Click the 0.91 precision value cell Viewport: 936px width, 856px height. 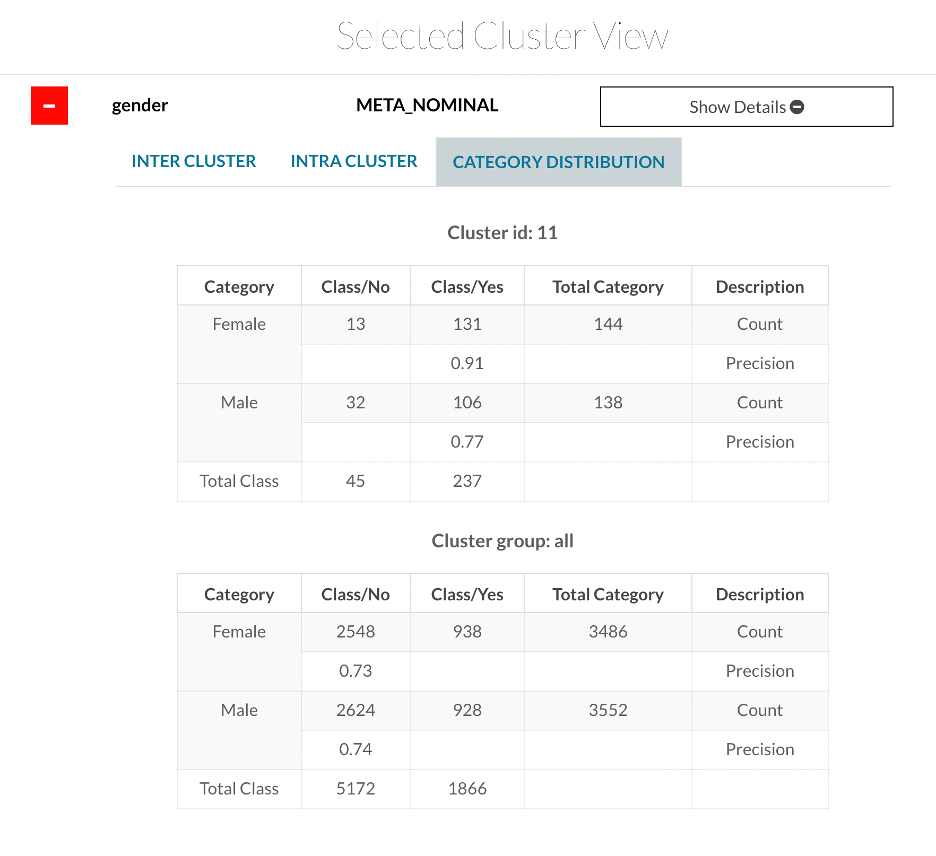point(467,363)
